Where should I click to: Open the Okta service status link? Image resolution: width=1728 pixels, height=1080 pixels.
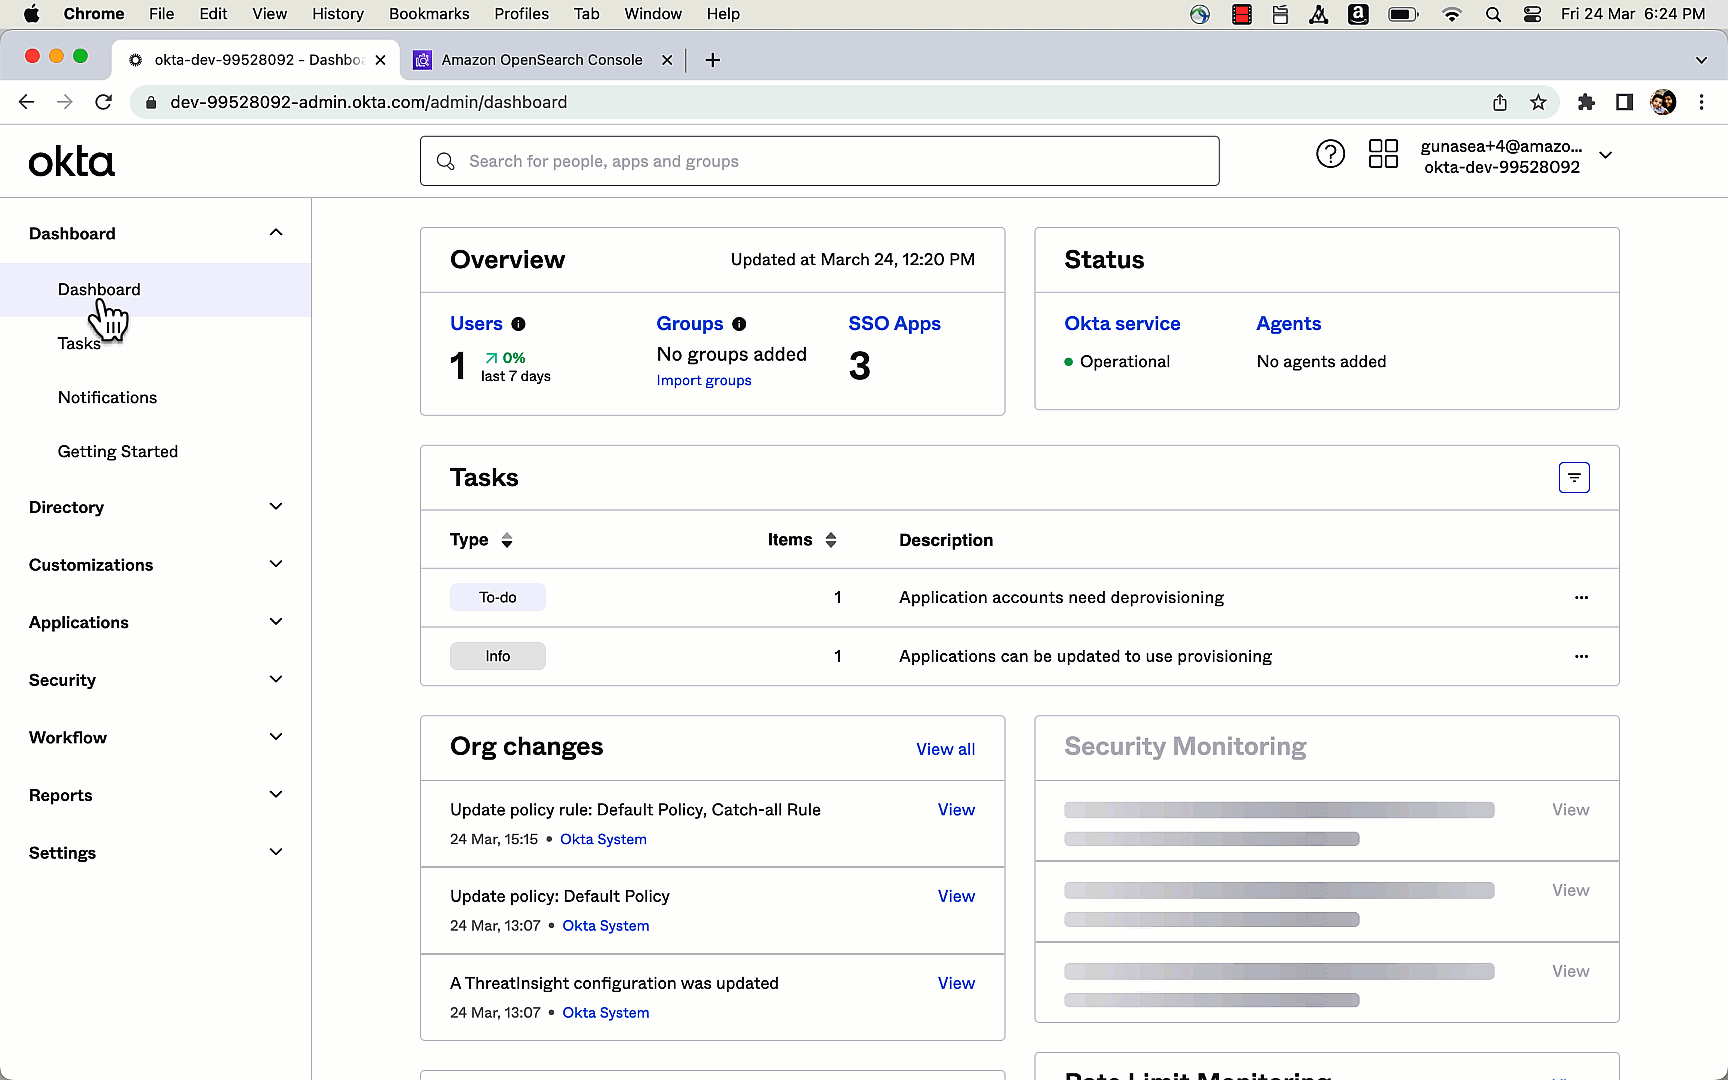(1122, 324)
